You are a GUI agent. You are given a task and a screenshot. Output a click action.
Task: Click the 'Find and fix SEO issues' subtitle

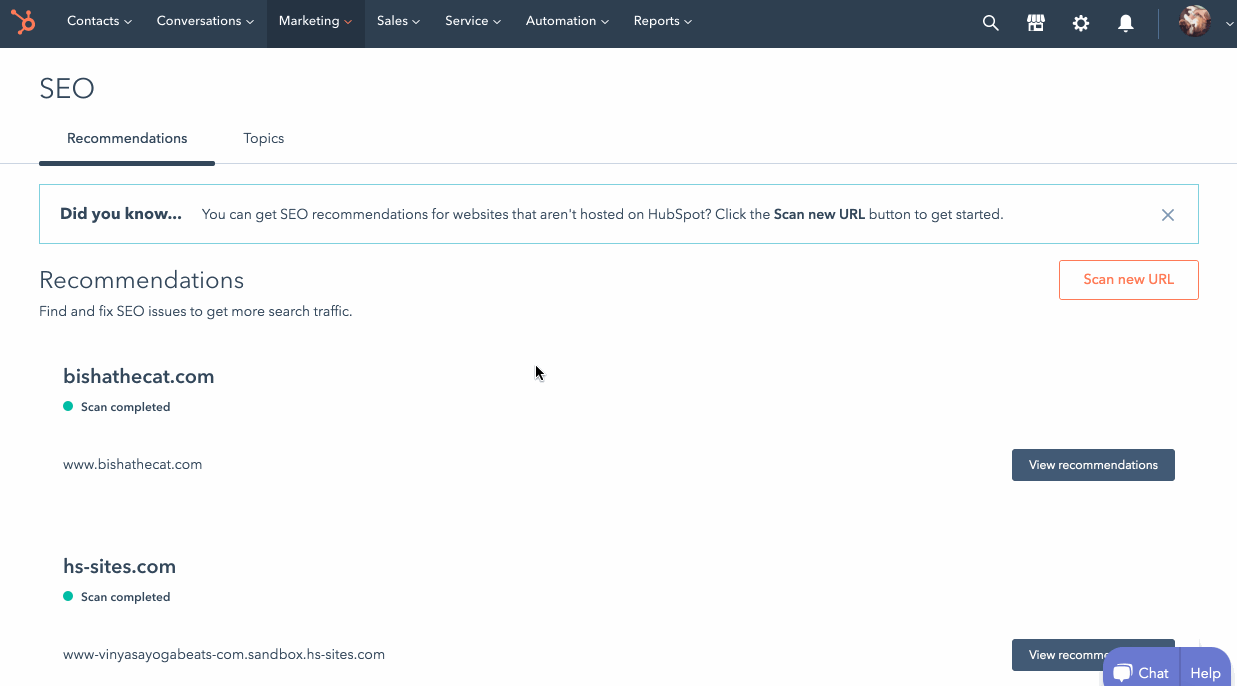(196, 312)
